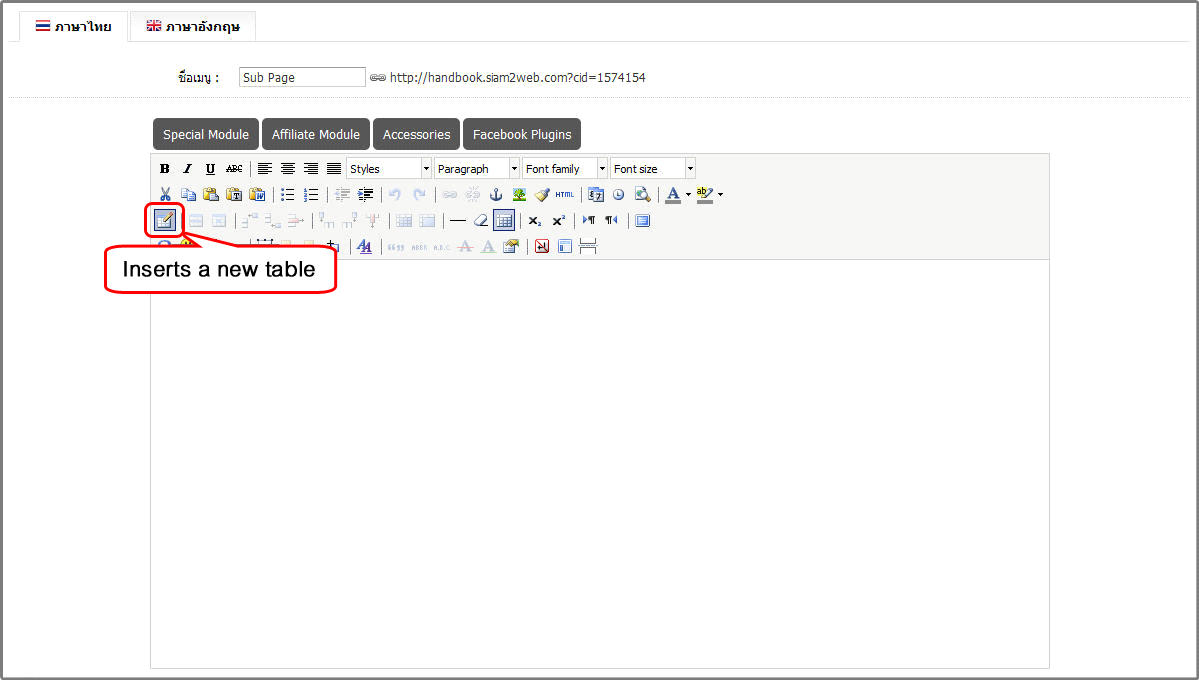Screen dimensions: 1199x680
Task: Open HTML source editor
Action: tap(565, 194)
